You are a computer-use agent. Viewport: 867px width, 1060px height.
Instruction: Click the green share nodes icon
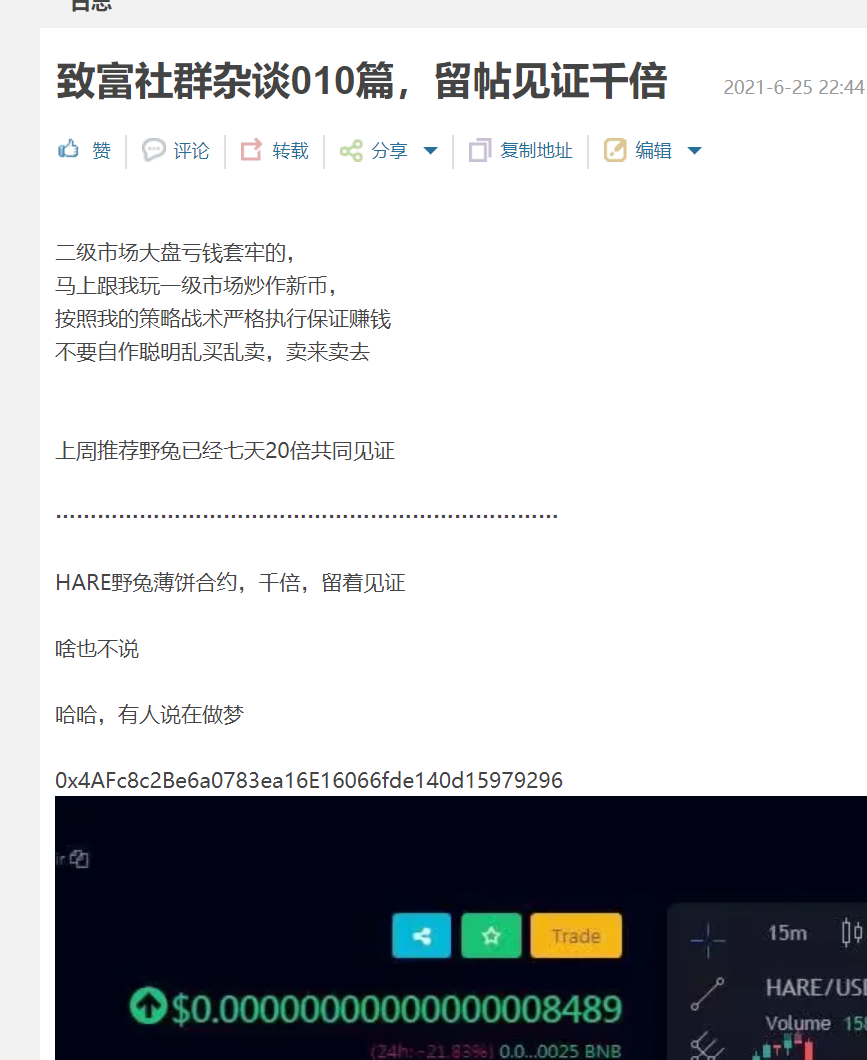pos(351,150)
